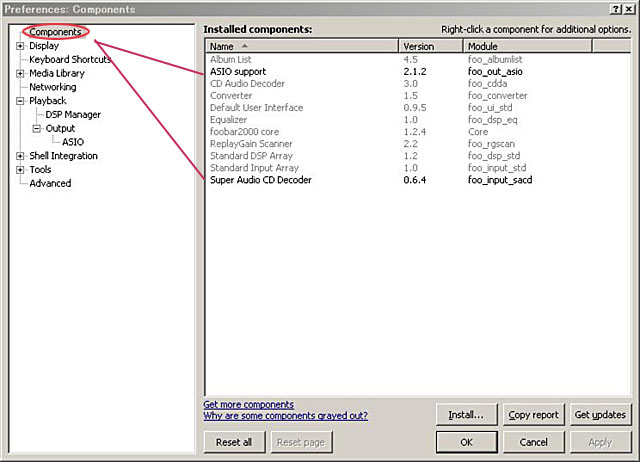Select Components in the preferences tree
Image resolution: width=640 pixels, height=462 pixels.
[55, 32]
